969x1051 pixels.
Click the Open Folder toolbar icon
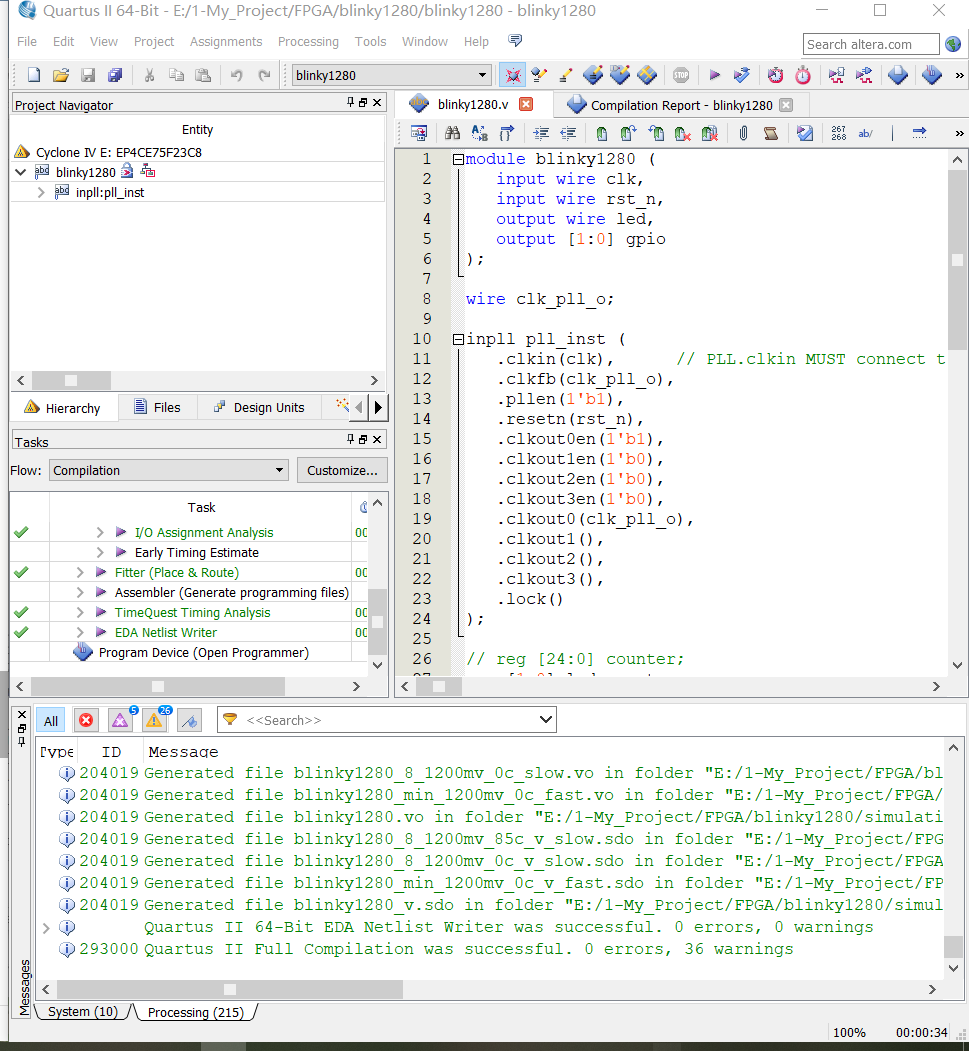[61, 75]
